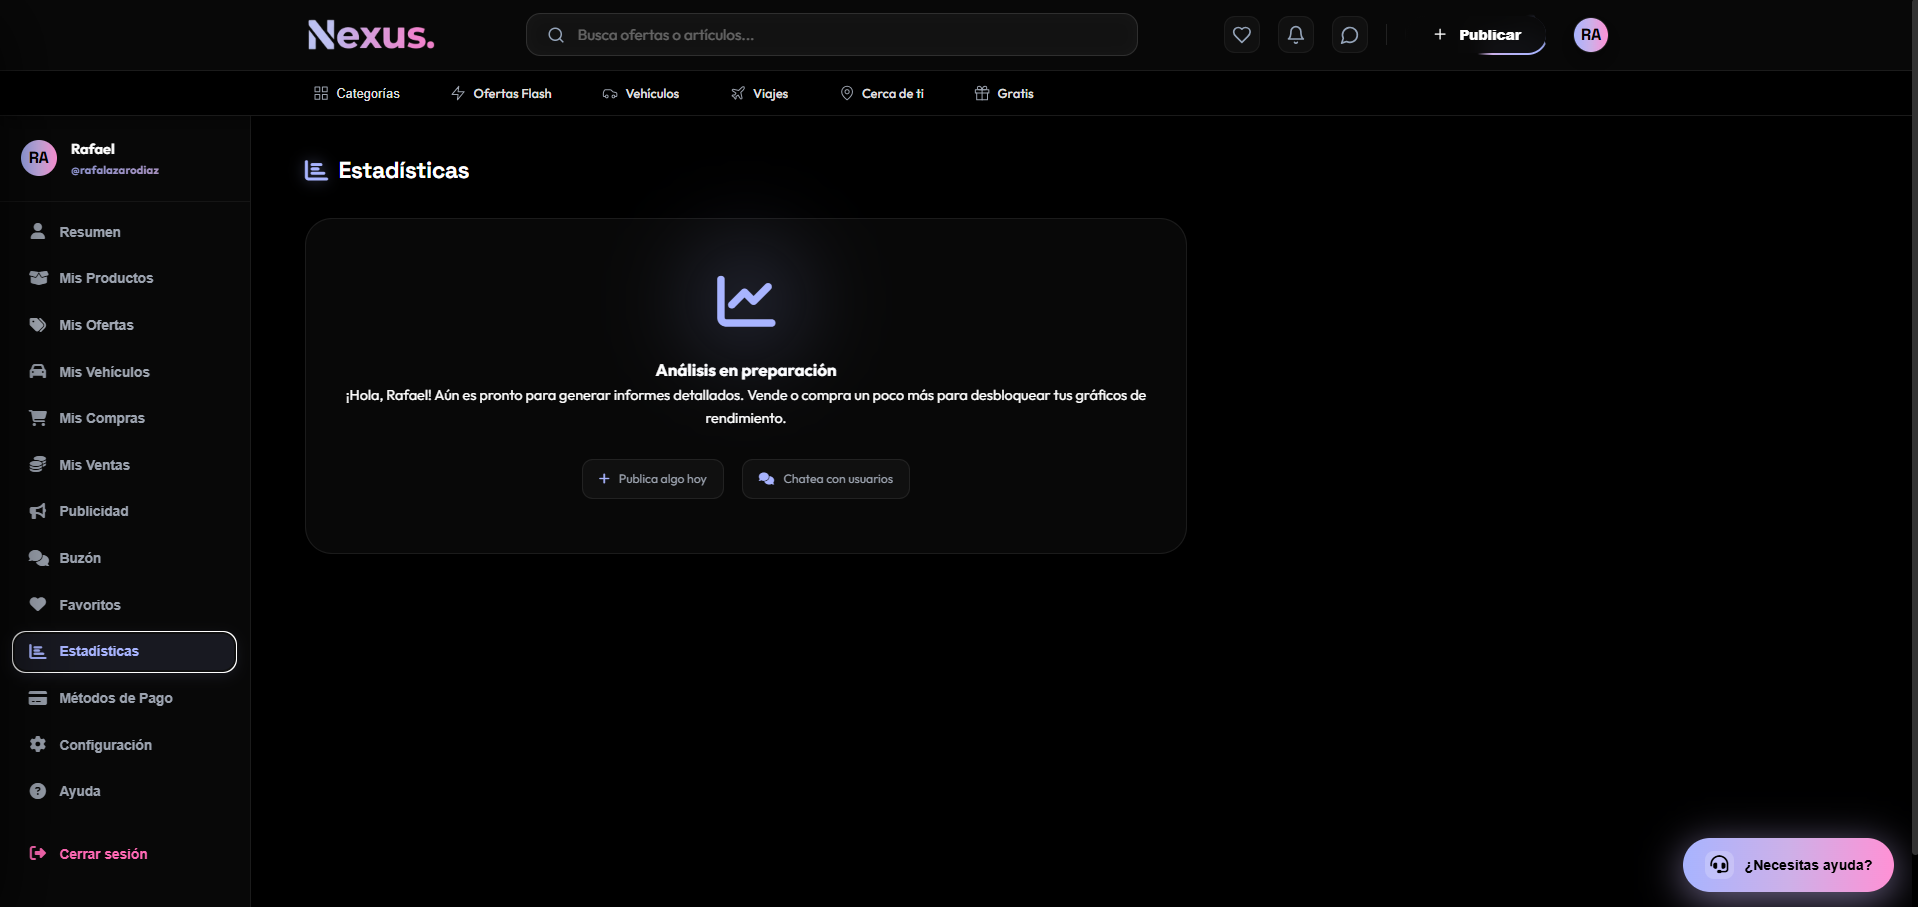Click the line chart icon in empty state
Viewport: 1918px width, 907px height.
(746, 301)
